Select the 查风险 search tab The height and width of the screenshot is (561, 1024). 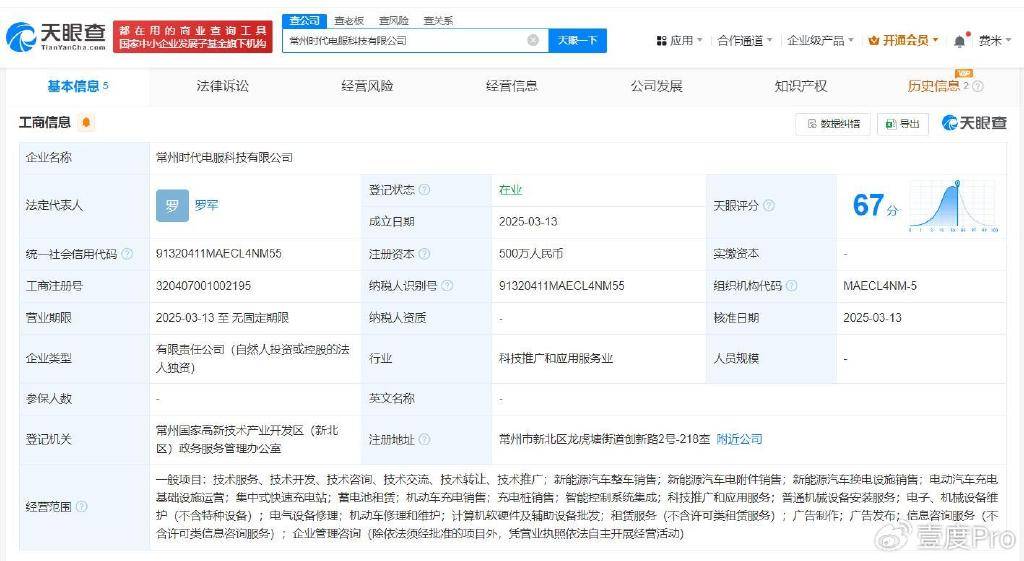click(393, 21)
